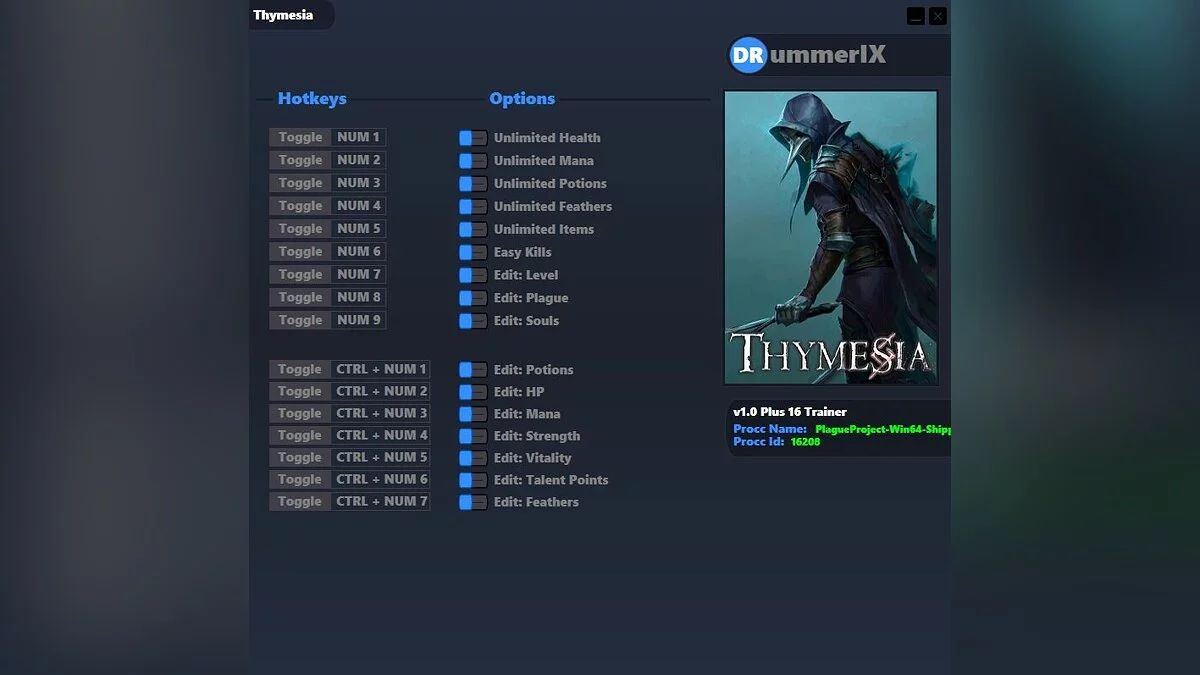
Task: Minimize the trainer window
Action: 913,16
